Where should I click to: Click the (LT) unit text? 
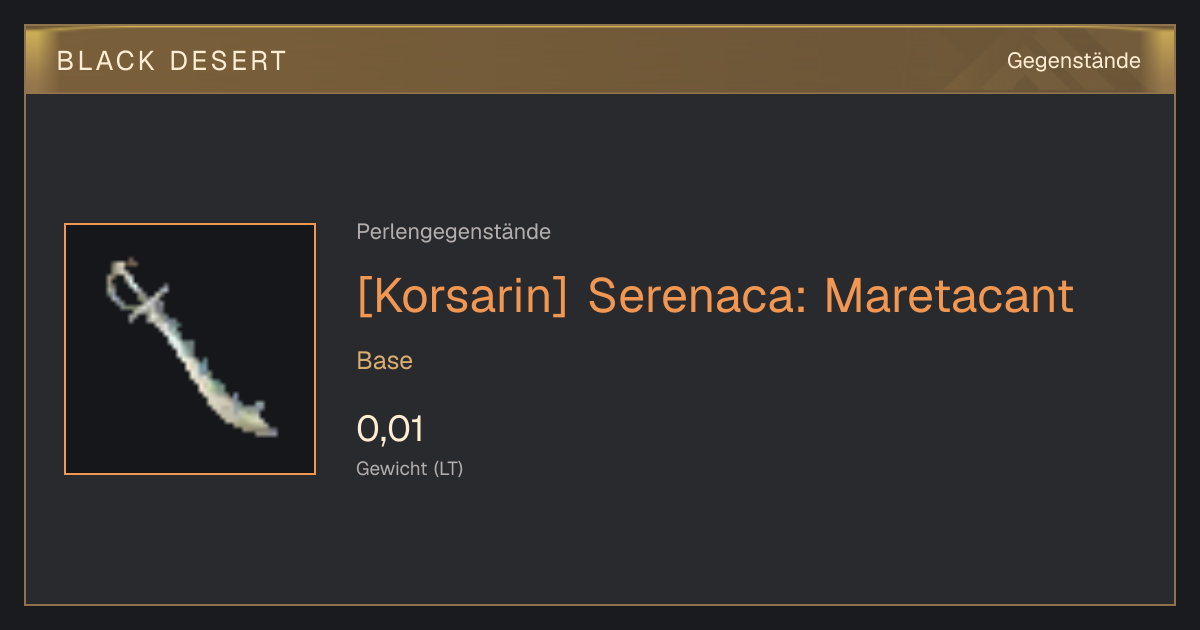448,469
